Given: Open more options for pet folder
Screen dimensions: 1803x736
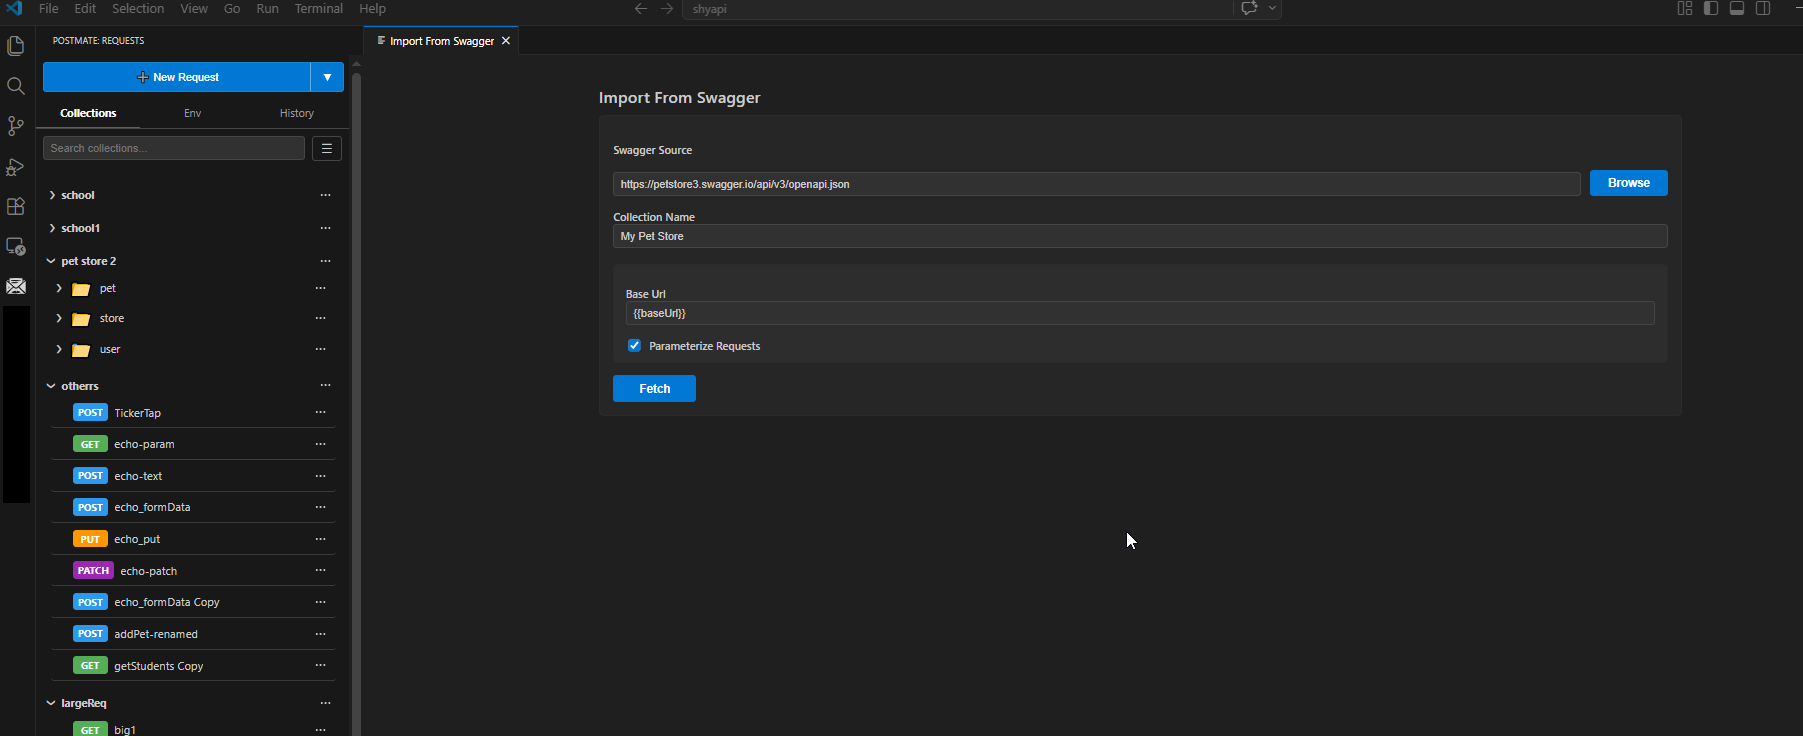Looking at the screenshot, I should coord(320,288).
